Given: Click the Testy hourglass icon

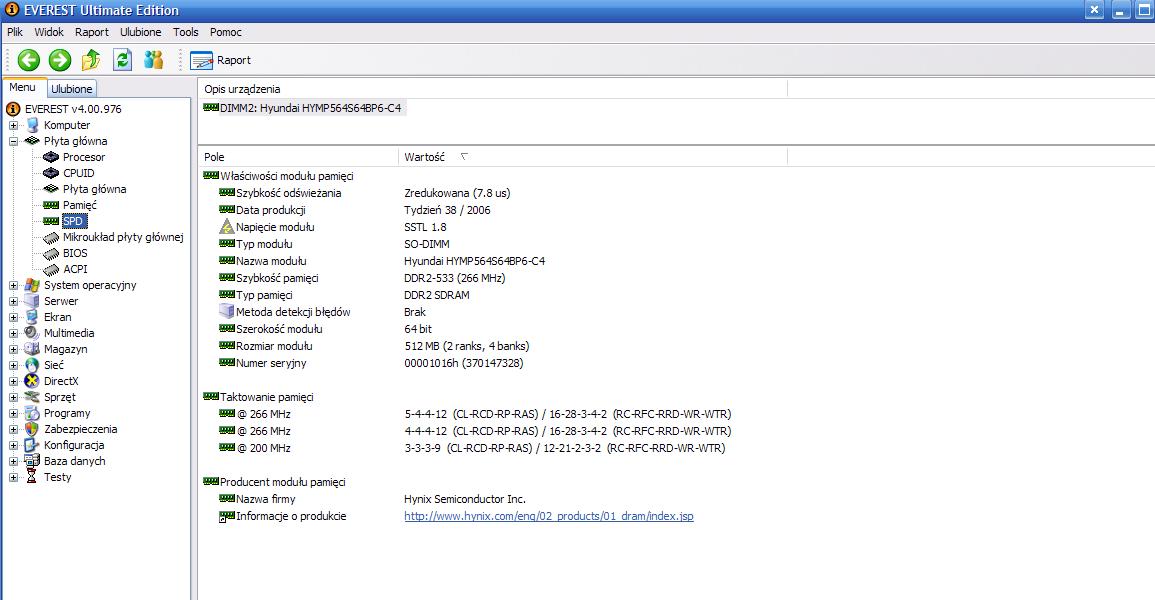Looking at the screenshot, I should (32, 477).
